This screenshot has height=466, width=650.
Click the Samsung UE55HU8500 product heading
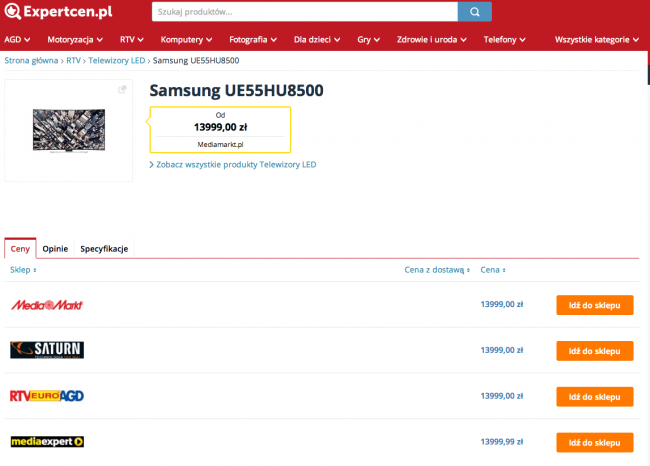click(236, 90)
